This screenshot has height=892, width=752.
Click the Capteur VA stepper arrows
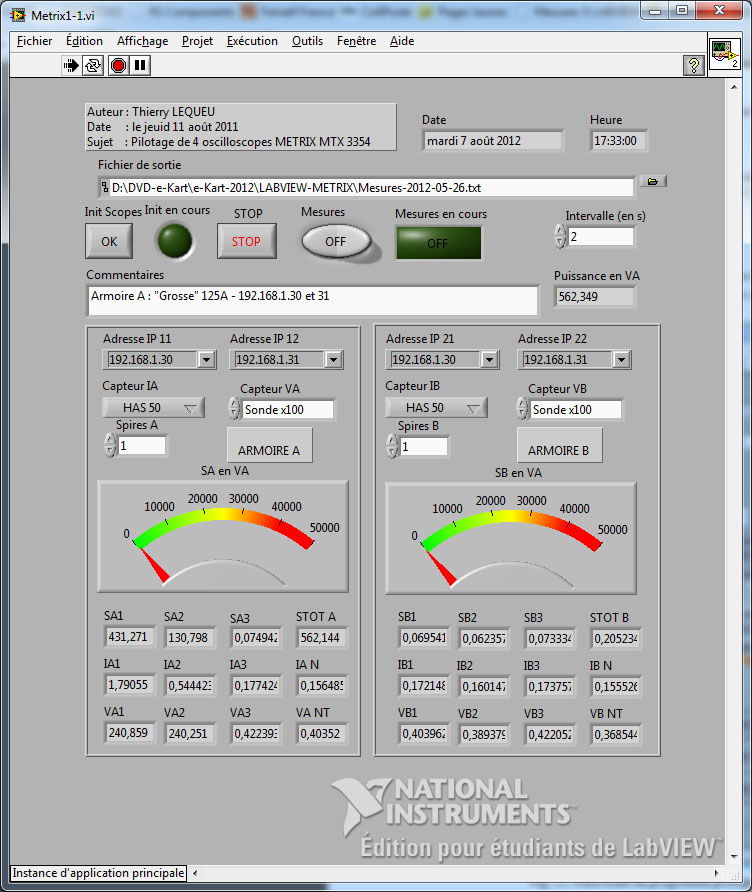234,409
